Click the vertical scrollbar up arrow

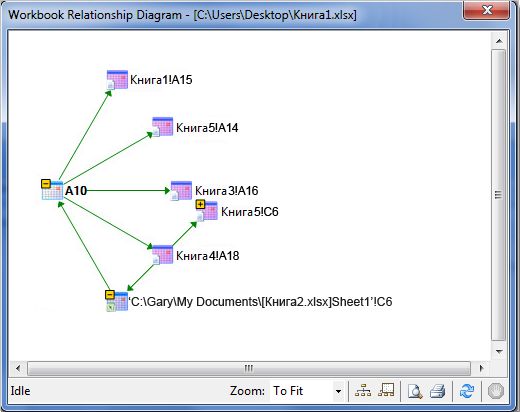tap(499, 41)
